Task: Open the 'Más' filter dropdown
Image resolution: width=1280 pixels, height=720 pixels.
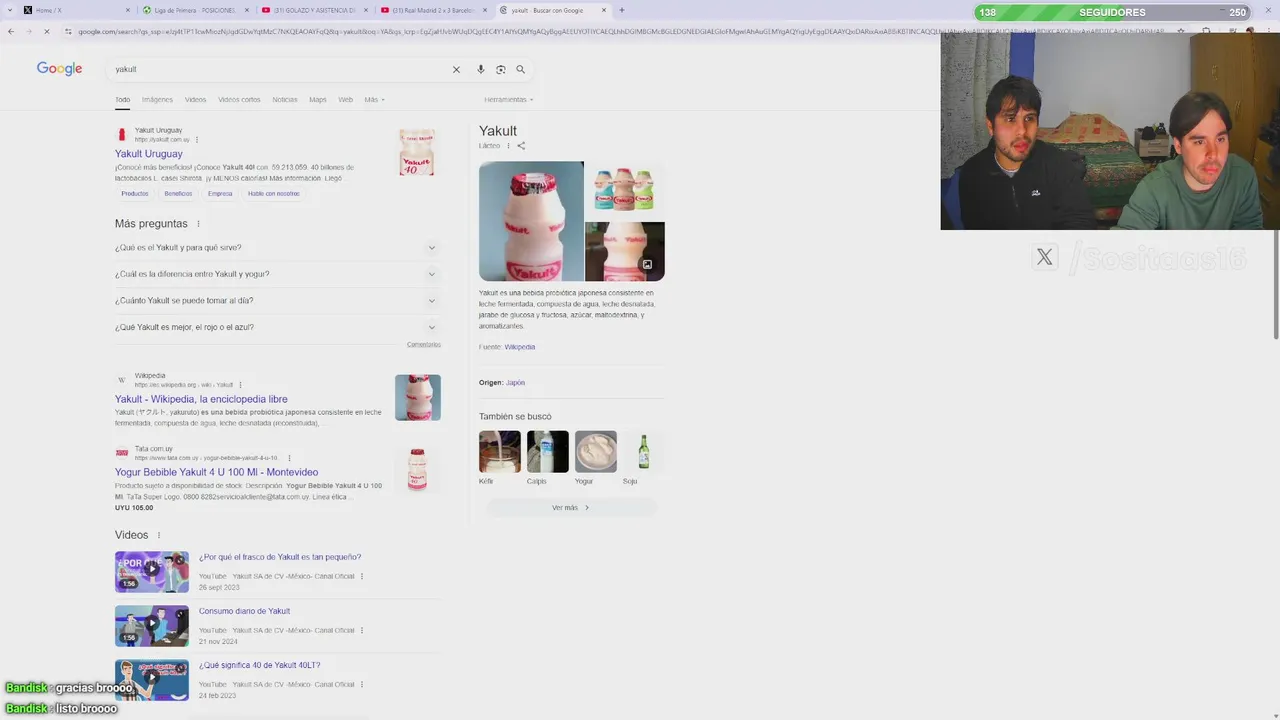Action: (x=374, y=100)
